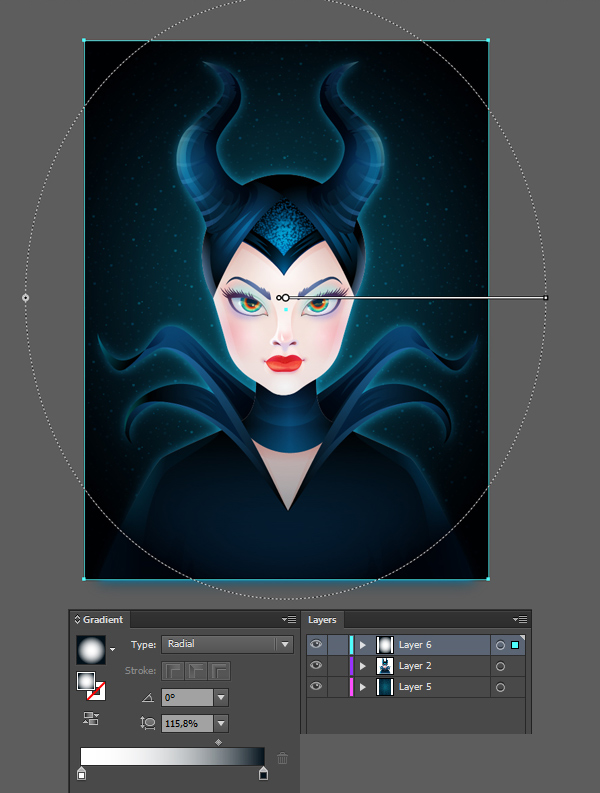
Task: Switch to the Layers panel tab
Action: pos(322,620)
